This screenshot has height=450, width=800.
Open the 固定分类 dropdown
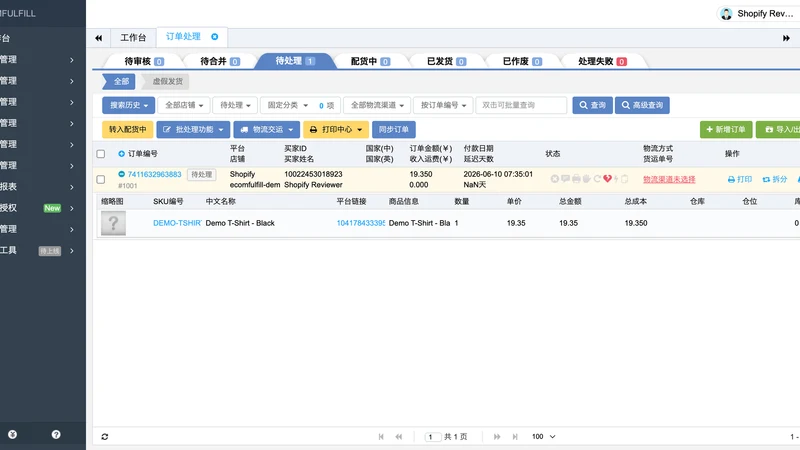tap(287, 105)
